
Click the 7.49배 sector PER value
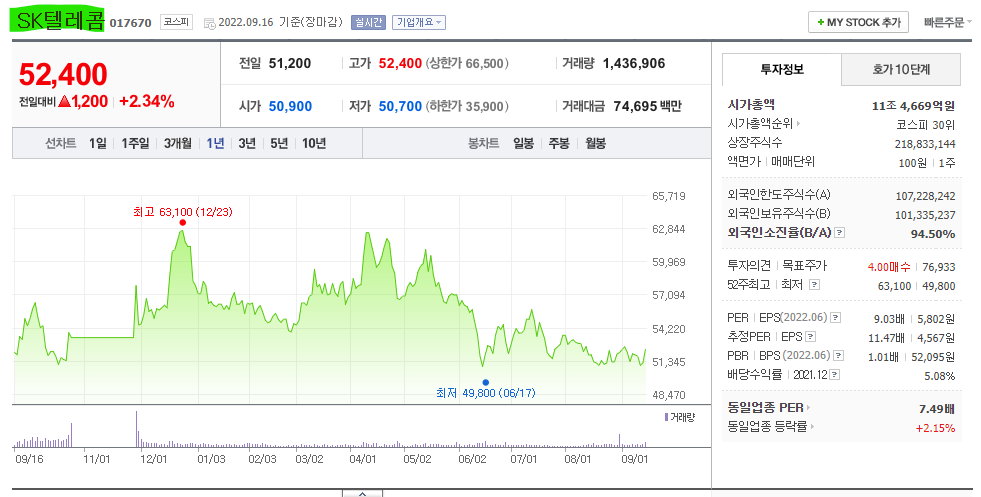937,409
